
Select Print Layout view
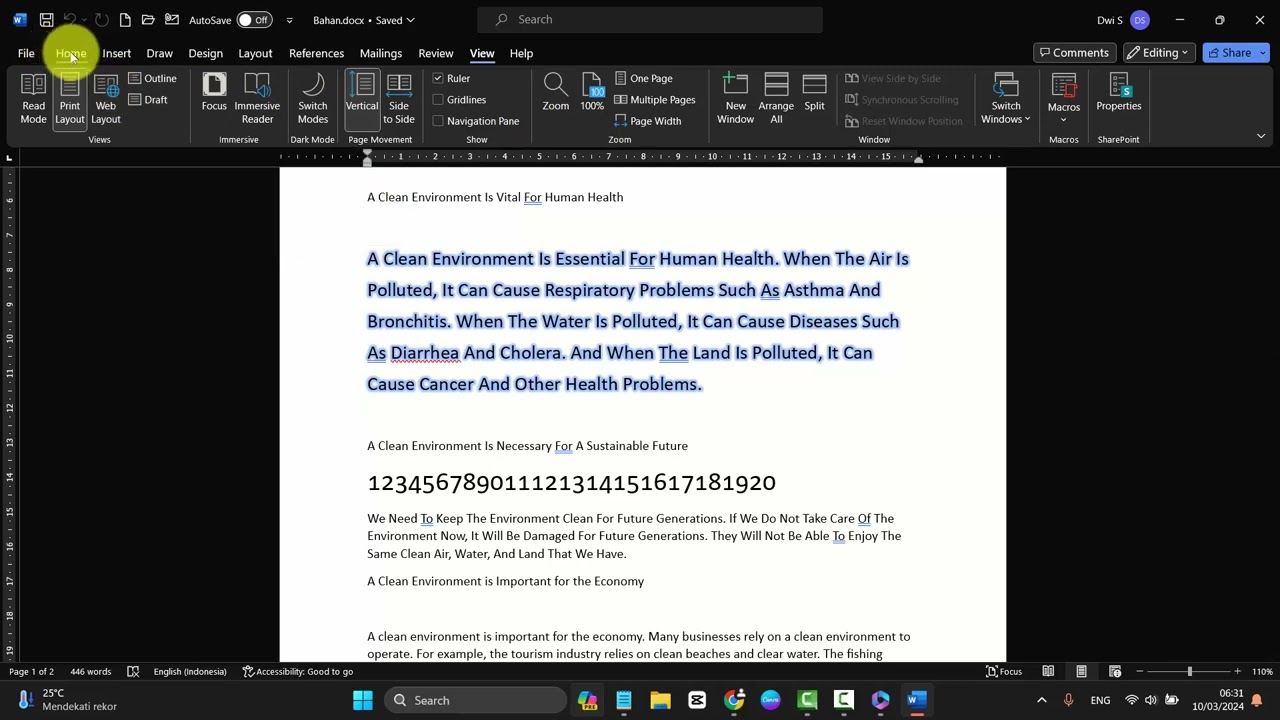(69, 99)
